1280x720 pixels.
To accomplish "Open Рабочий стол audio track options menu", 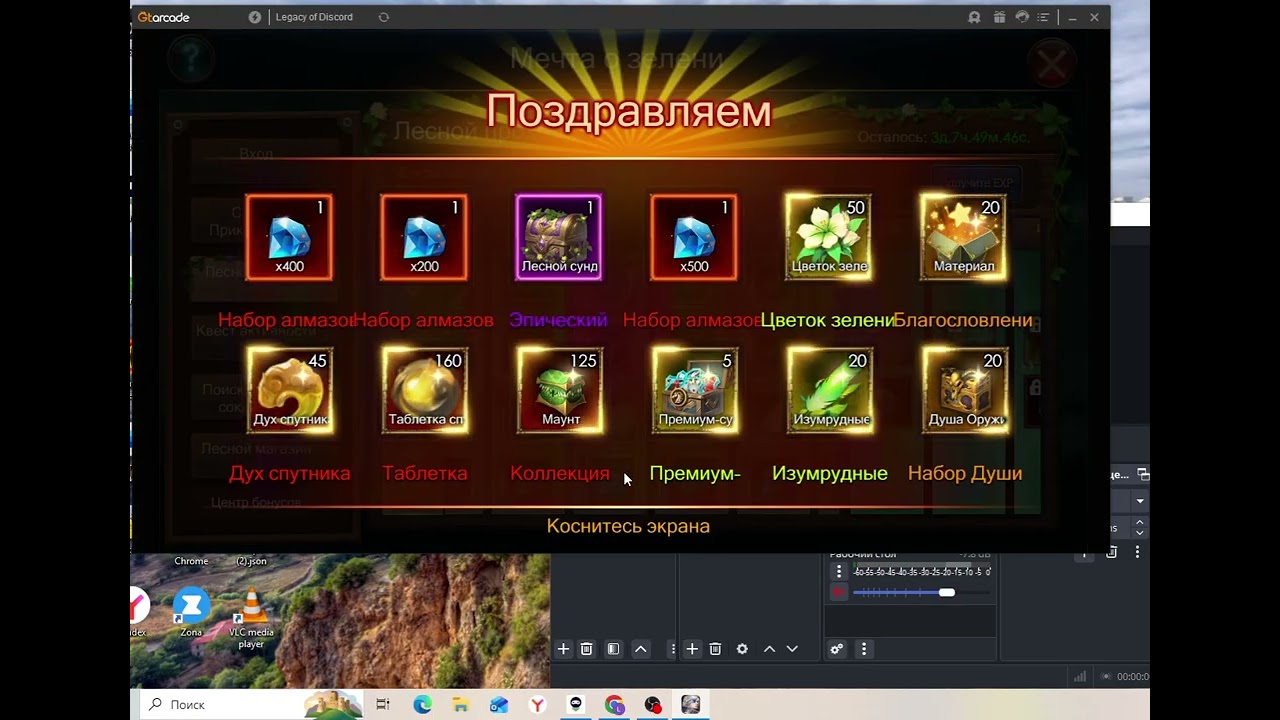I will tap(839, 571).
